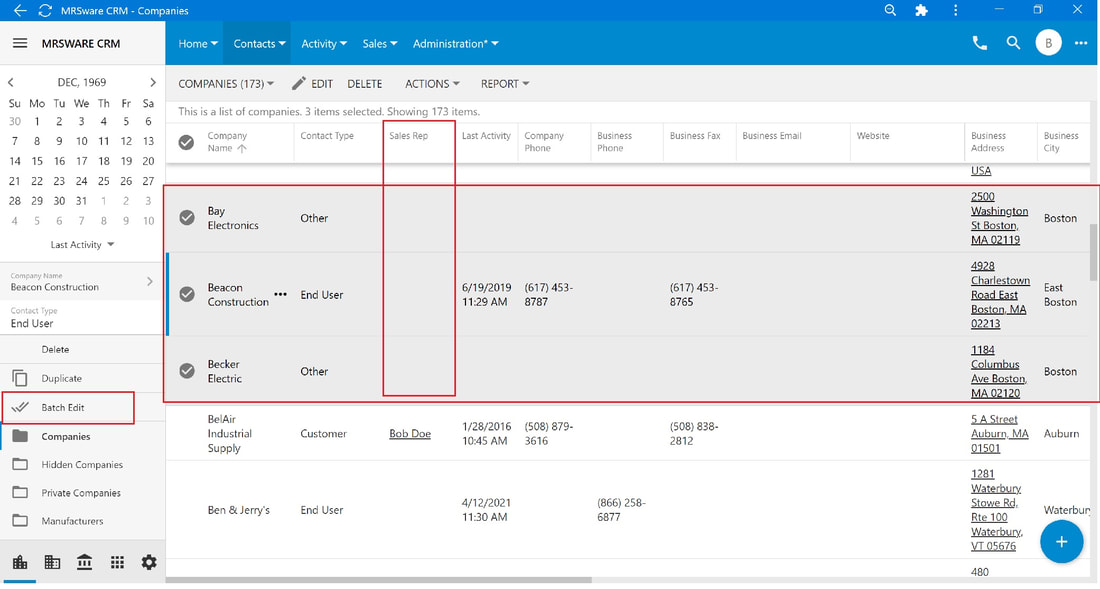The width and height of the screenshot is (1100, 589).
Task: Open the hamburger menu beside MRSWARE CRM
Action: pyautogui.click(x=20, y=43)
